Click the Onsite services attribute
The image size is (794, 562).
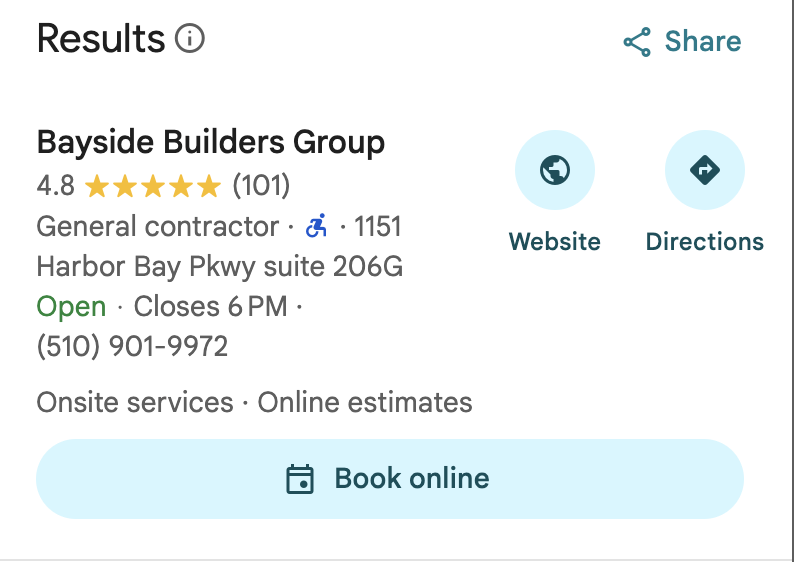(134, 403)
